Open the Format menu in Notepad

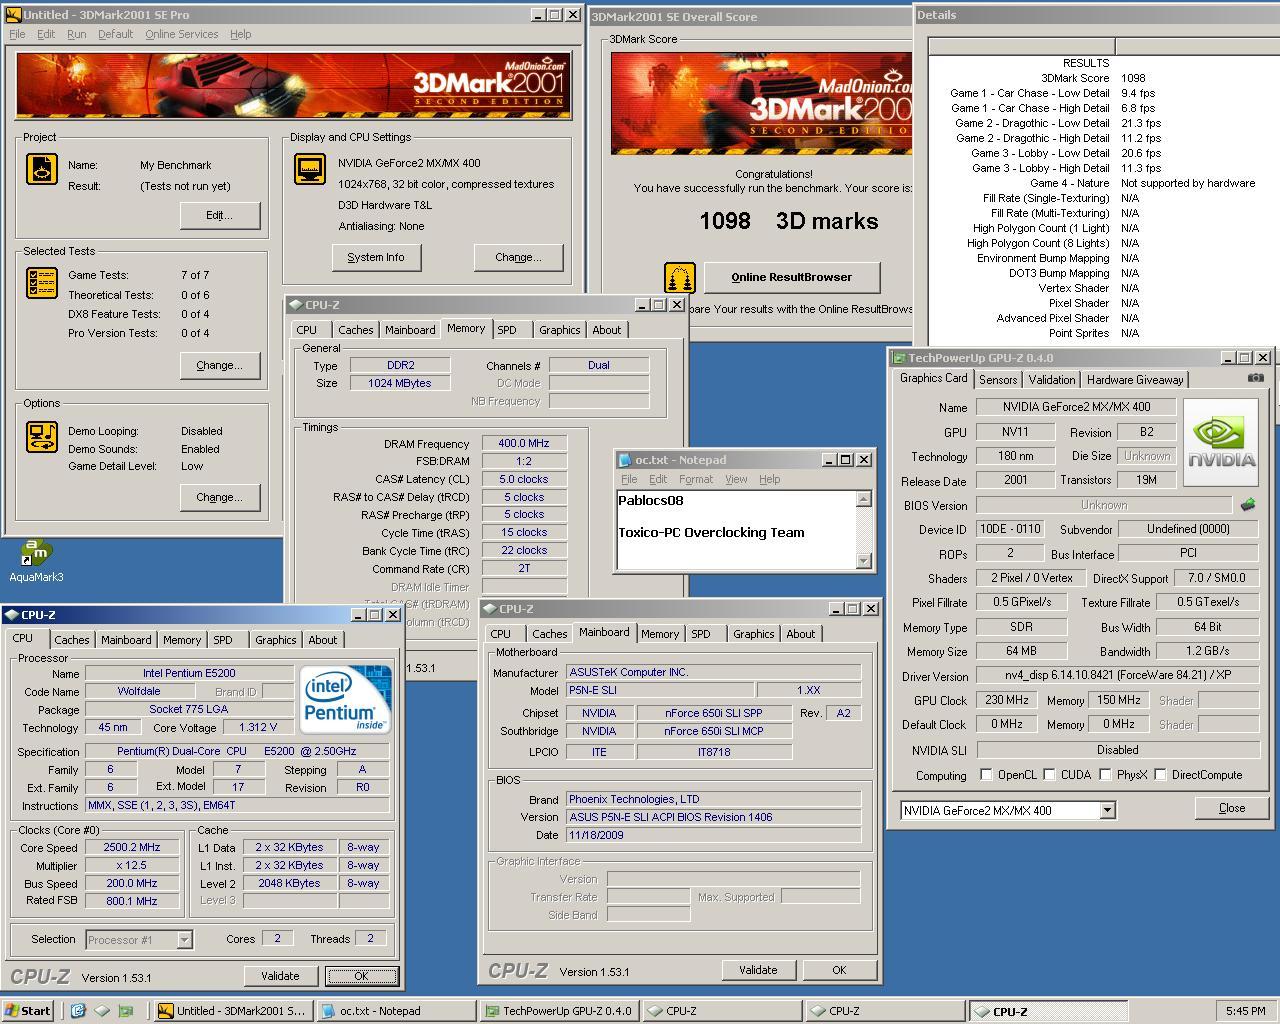point(696,479)
